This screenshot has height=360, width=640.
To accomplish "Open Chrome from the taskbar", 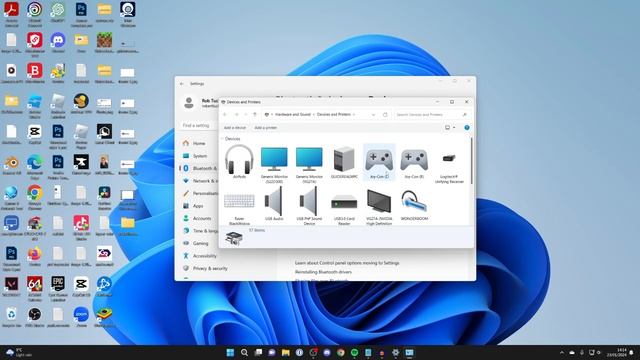I will tap(340, 352).
